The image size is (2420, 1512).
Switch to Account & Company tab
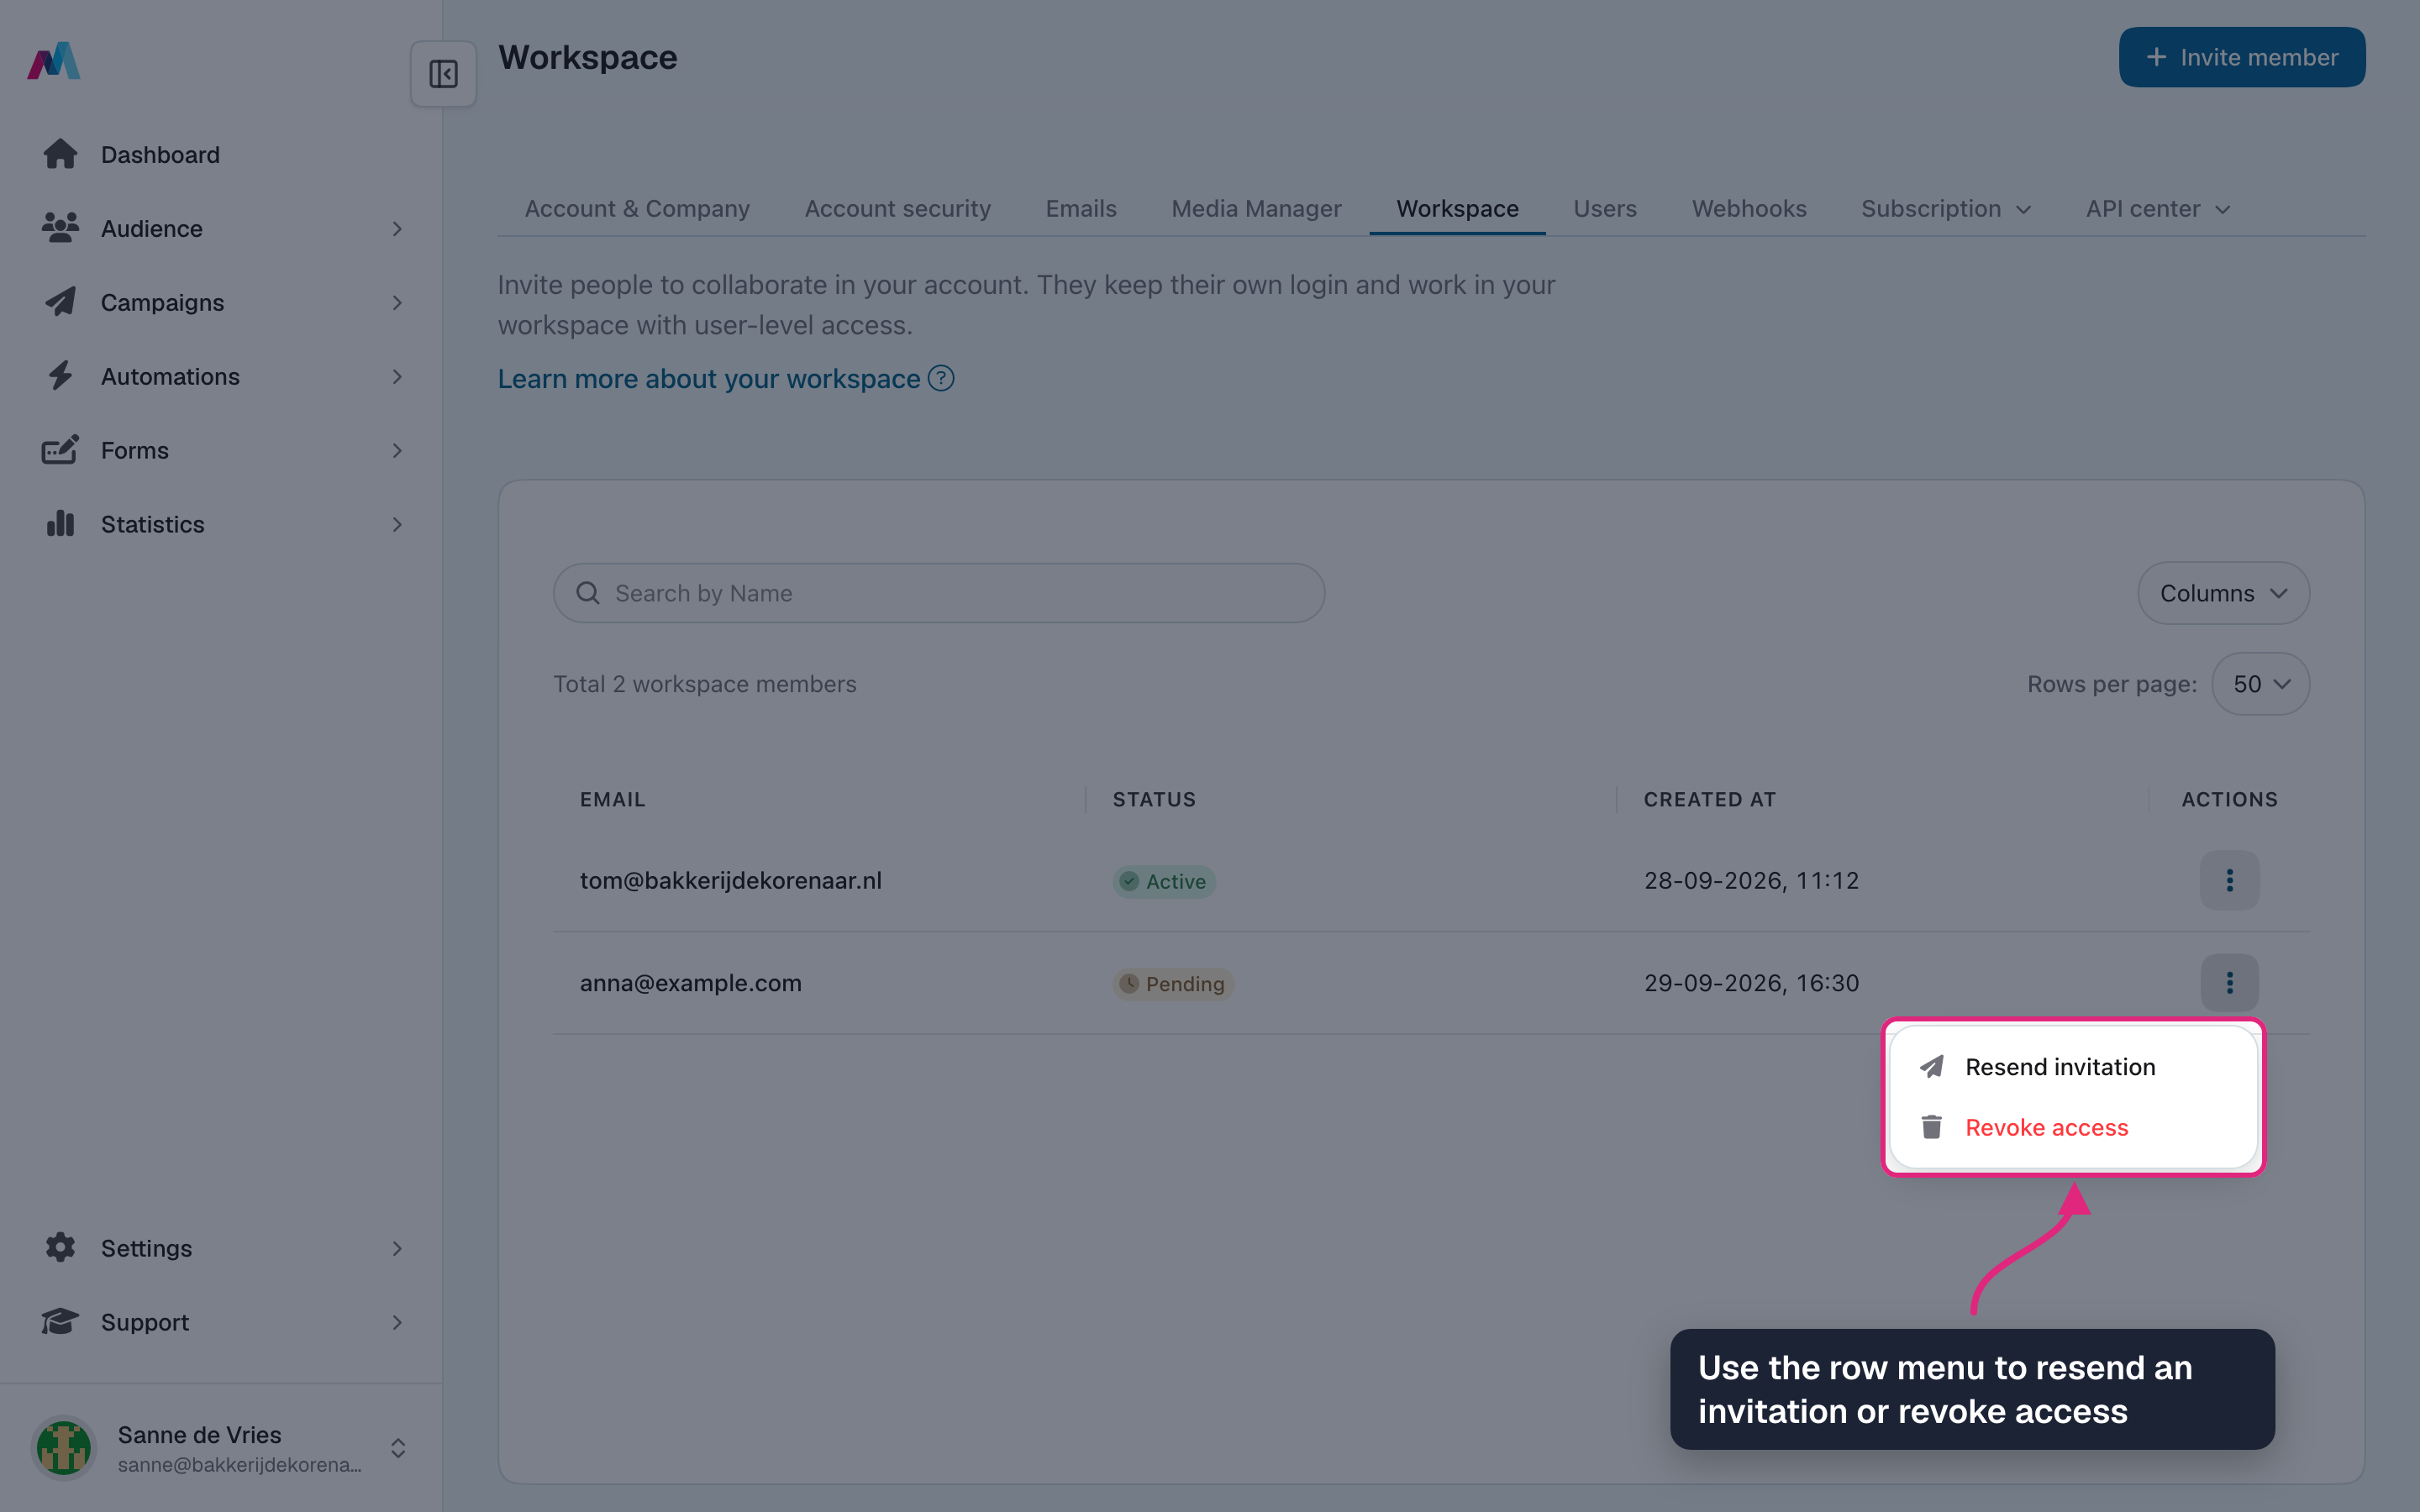point(637,209)
